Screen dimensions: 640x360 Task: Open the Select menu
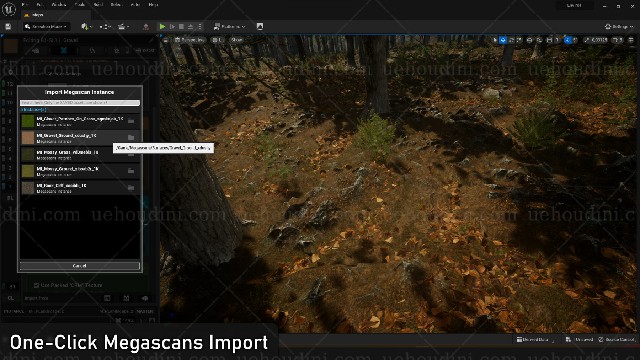[x=116, y=5]
